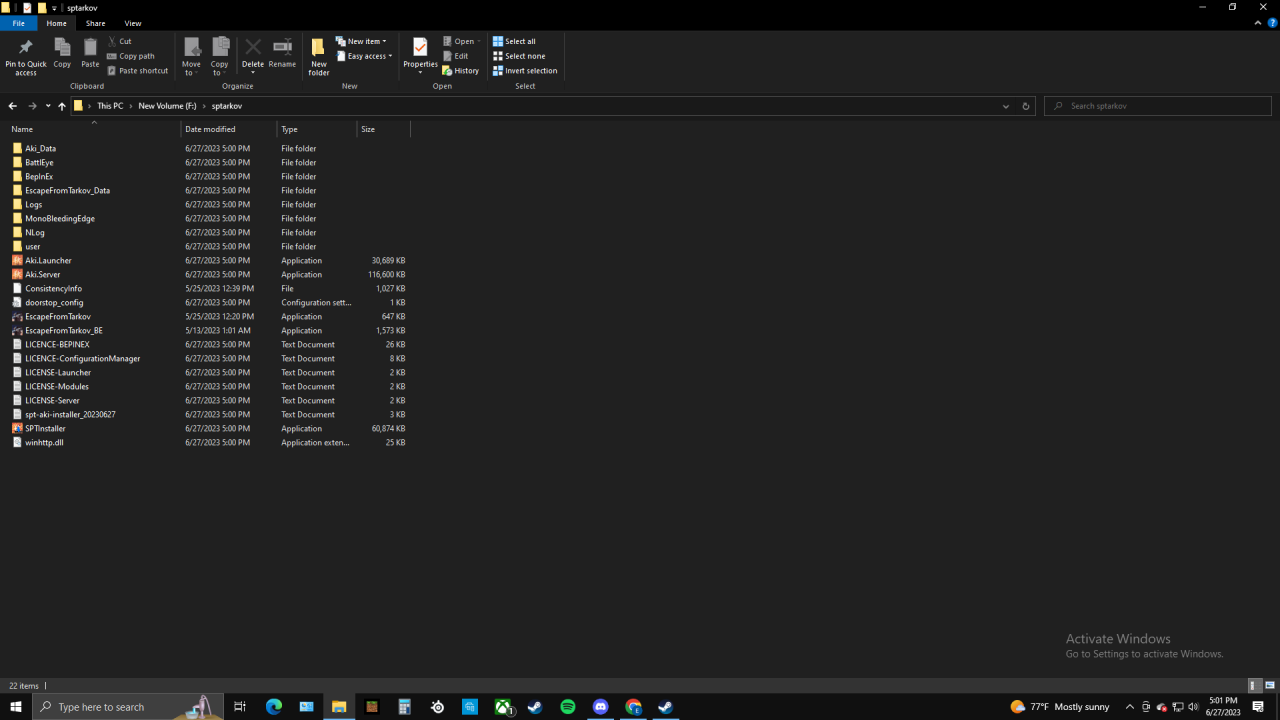Open Microsoft Edge from taskbar

[x=274, y=707]
